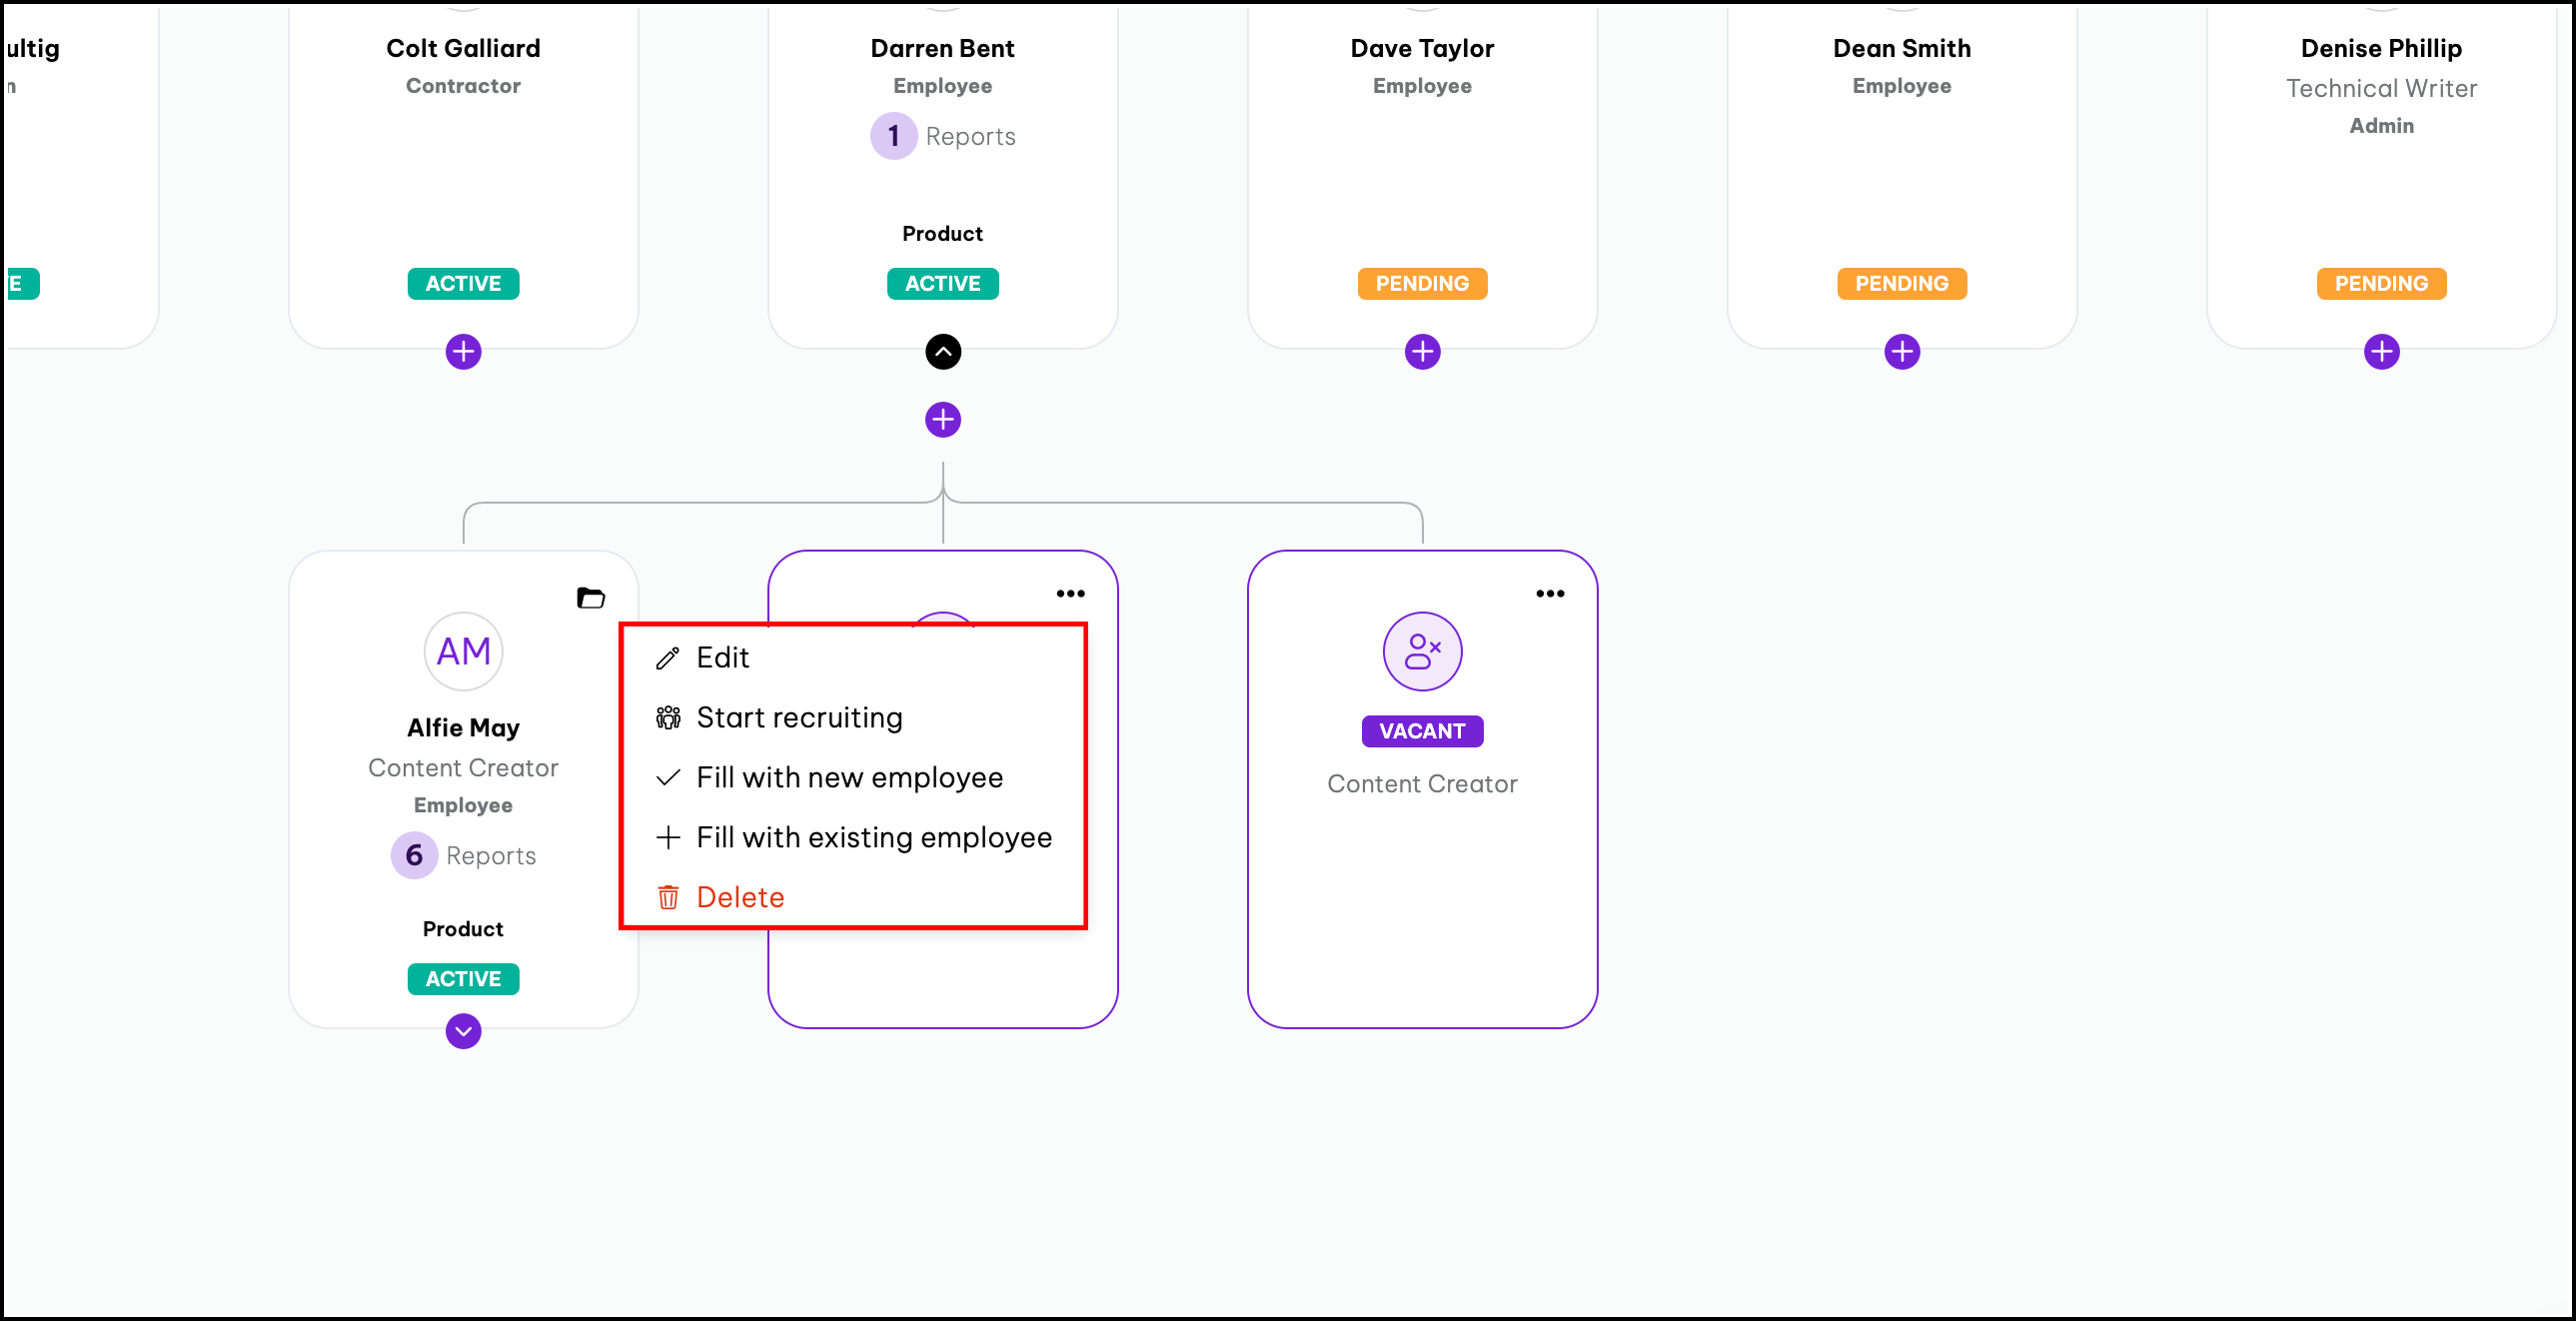Click plus button under Dean Smith card
The image size is (2576, 1321).
1901,352
